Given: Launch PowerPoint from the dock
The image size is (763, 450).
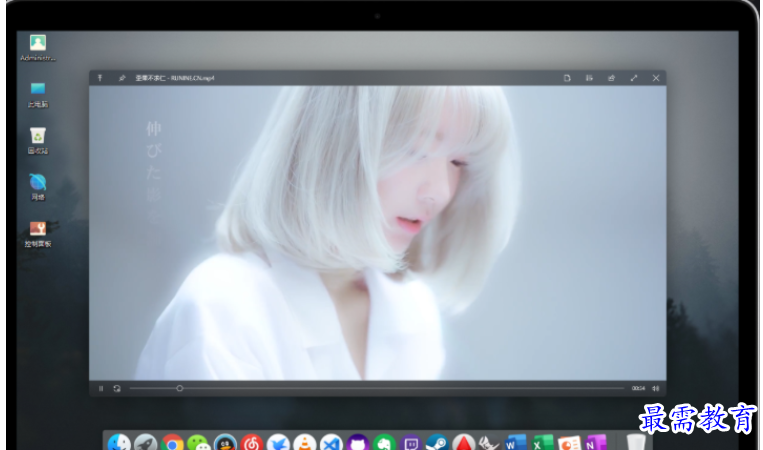Looking at the screenshot, I should (569, 443).
